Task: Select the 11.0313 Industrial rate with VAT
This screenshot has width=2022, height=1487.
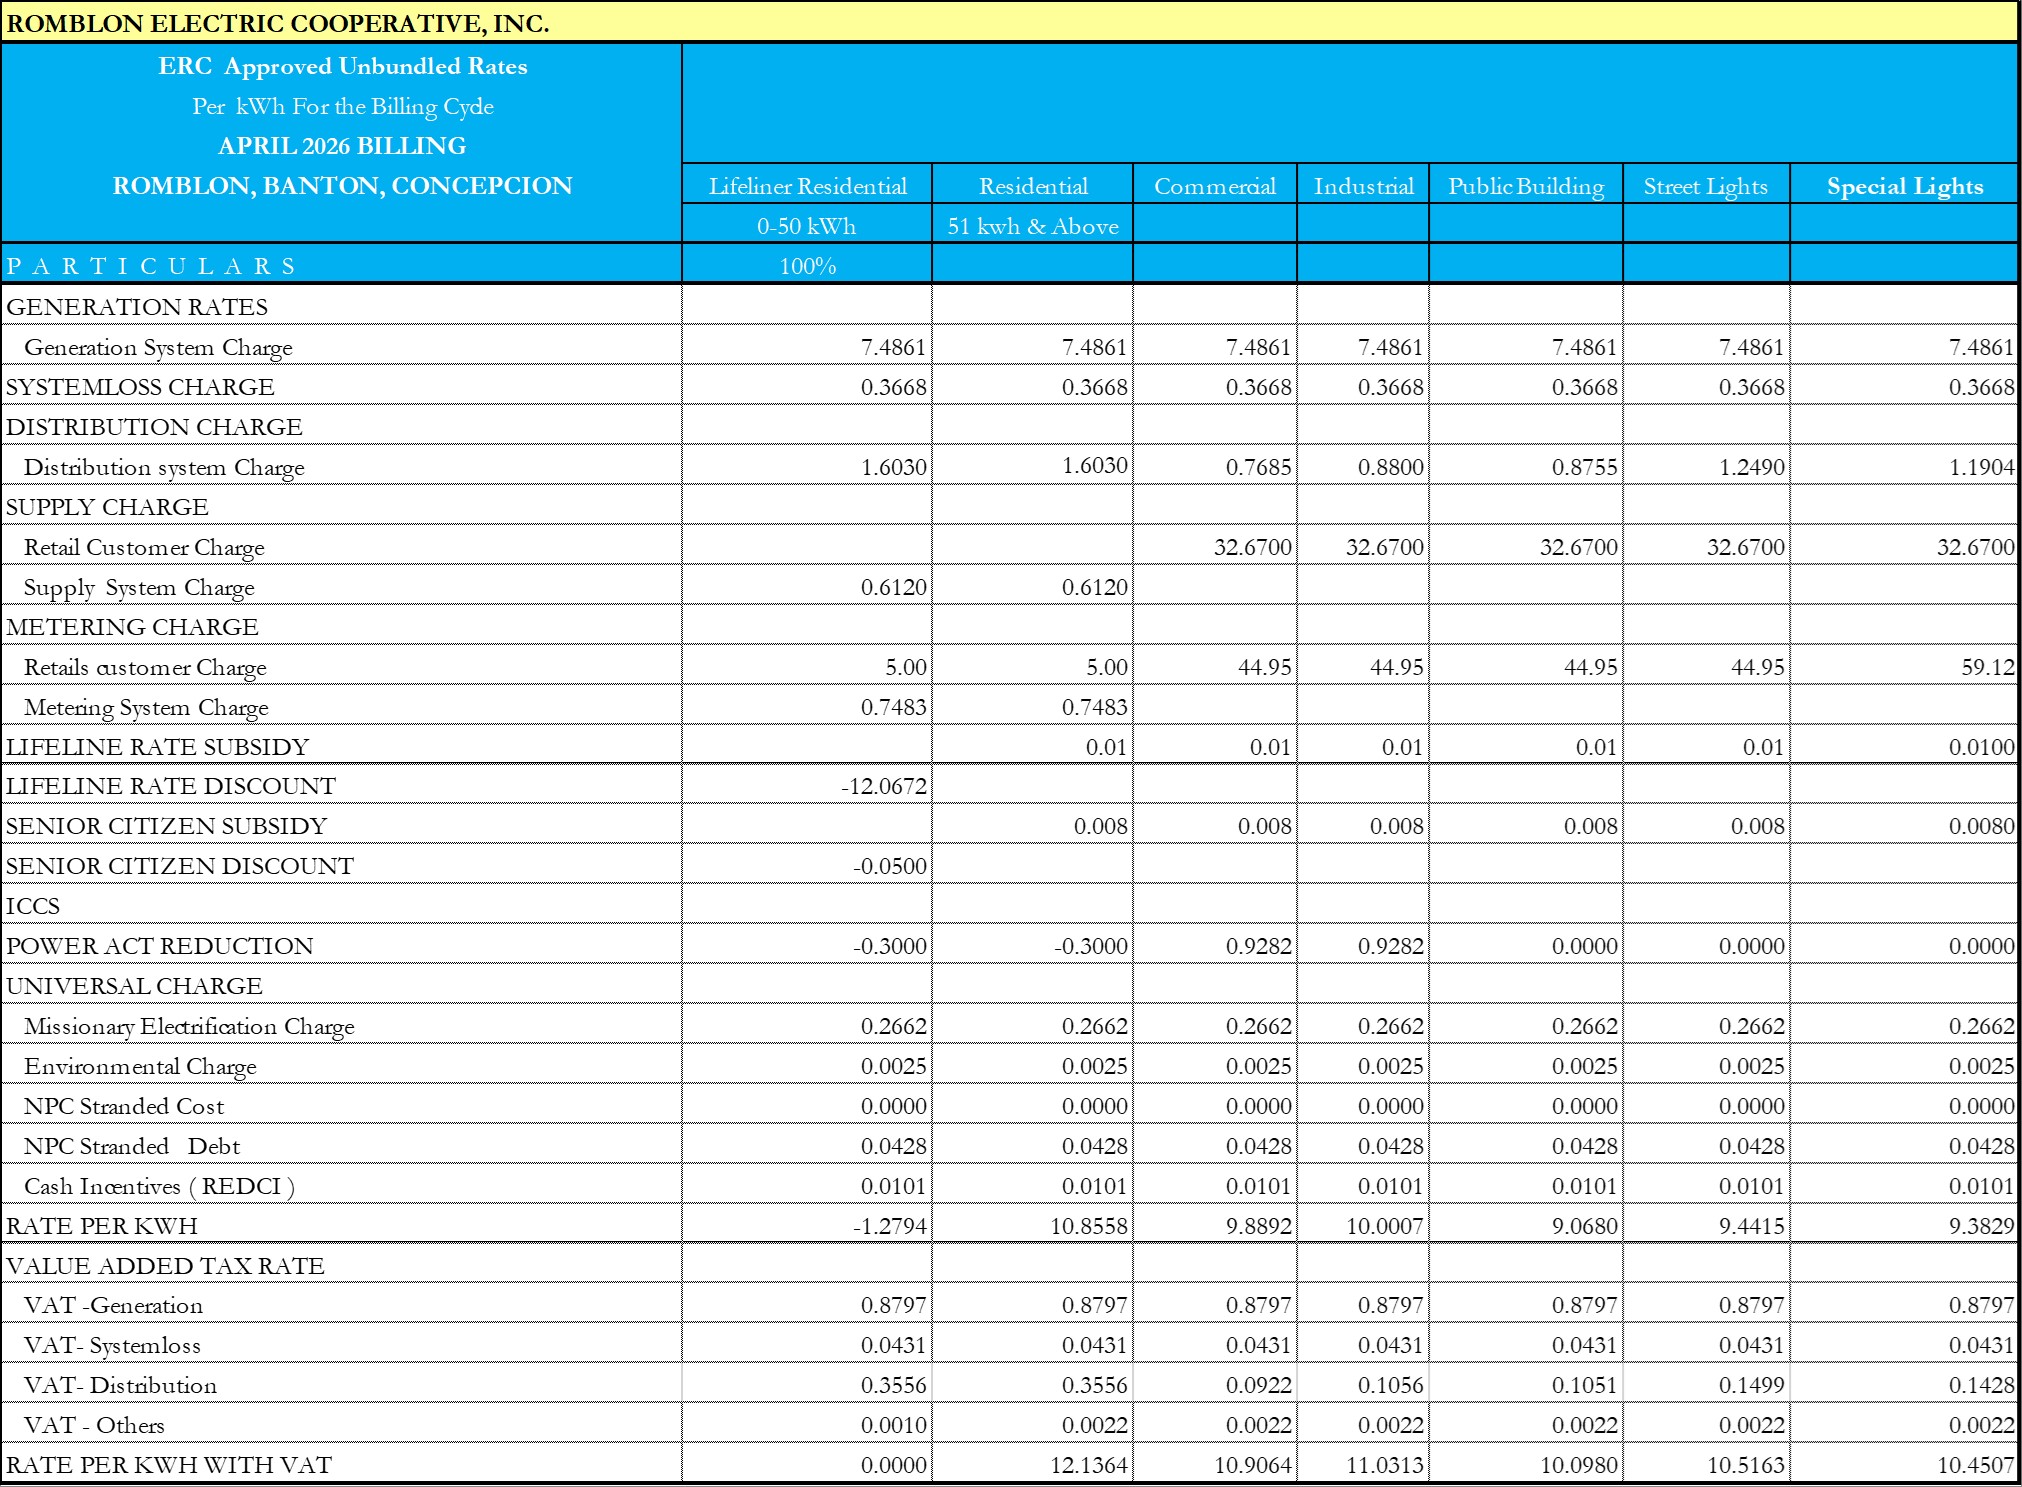Action: click(1385, 1465)
